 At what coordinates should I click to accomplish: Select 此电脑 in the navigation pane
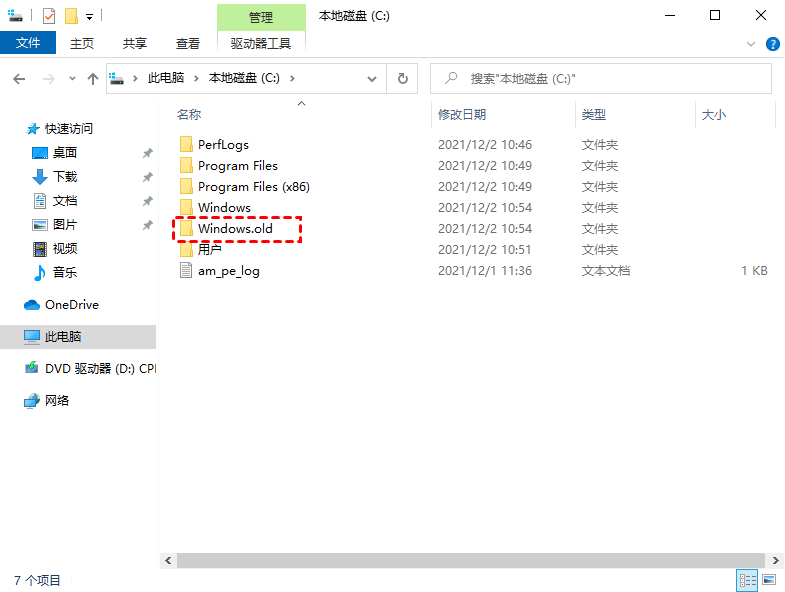coord(63,337)
